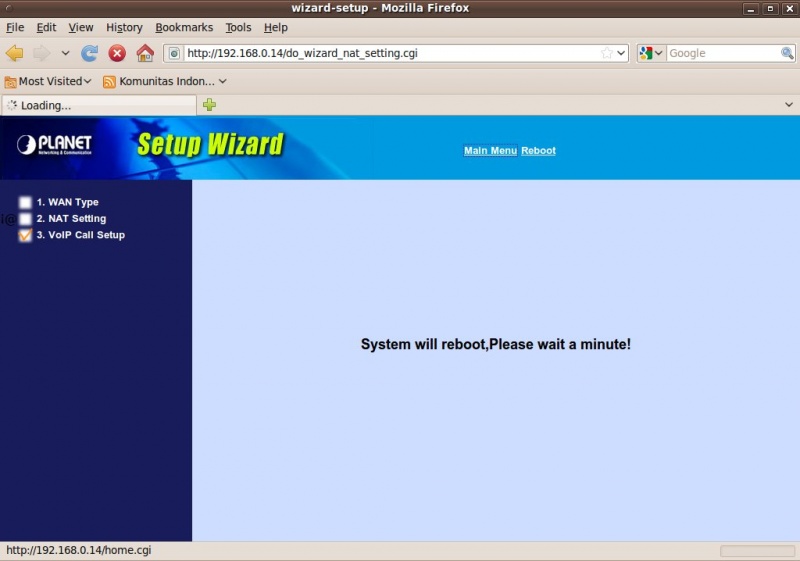
Task: Go back with the Back arrow
Action: (14, 53)
